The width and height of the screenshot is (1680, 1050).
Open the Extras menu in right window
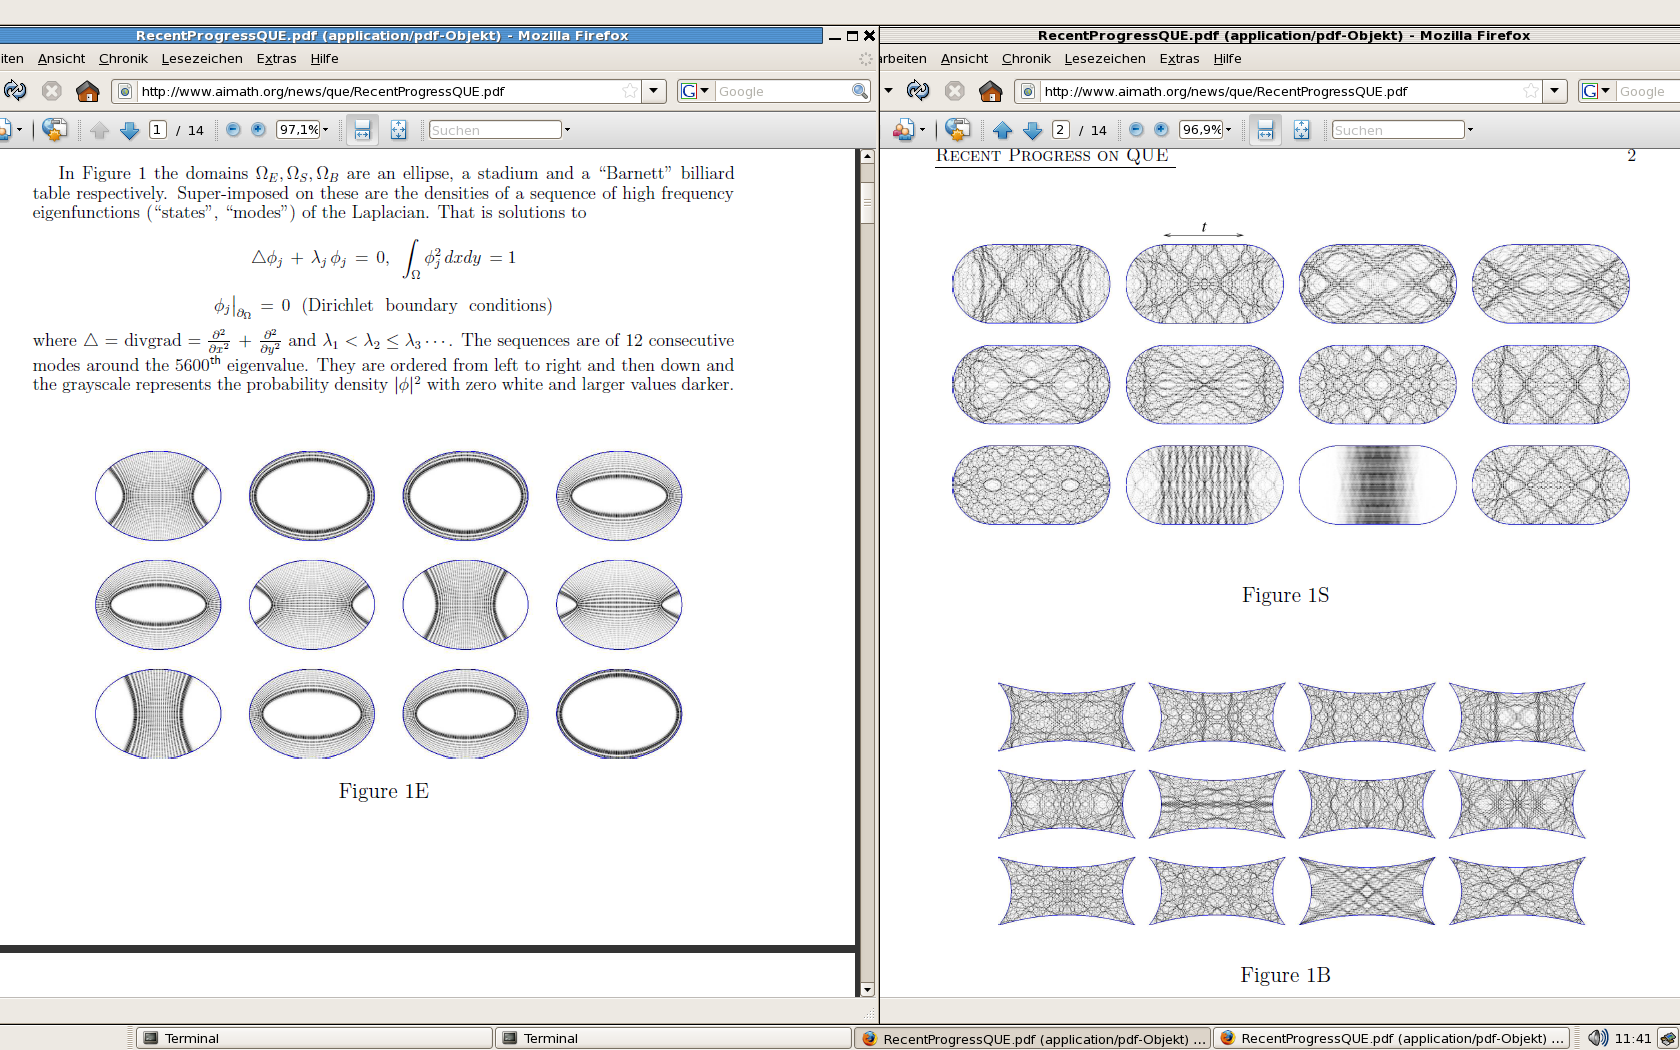[1179, 59]
